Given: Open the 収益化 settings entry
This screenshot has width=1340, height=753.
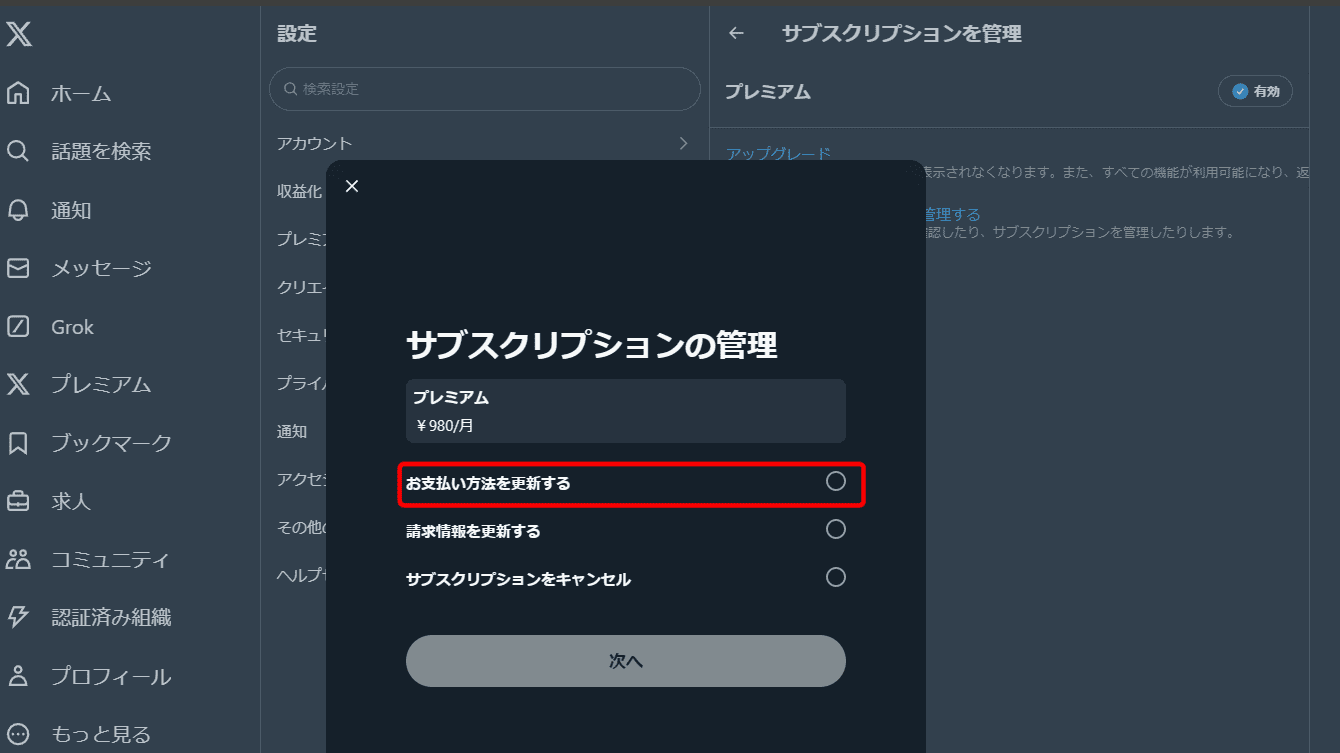Looking at the screenshot, I should tap(300, 191).
